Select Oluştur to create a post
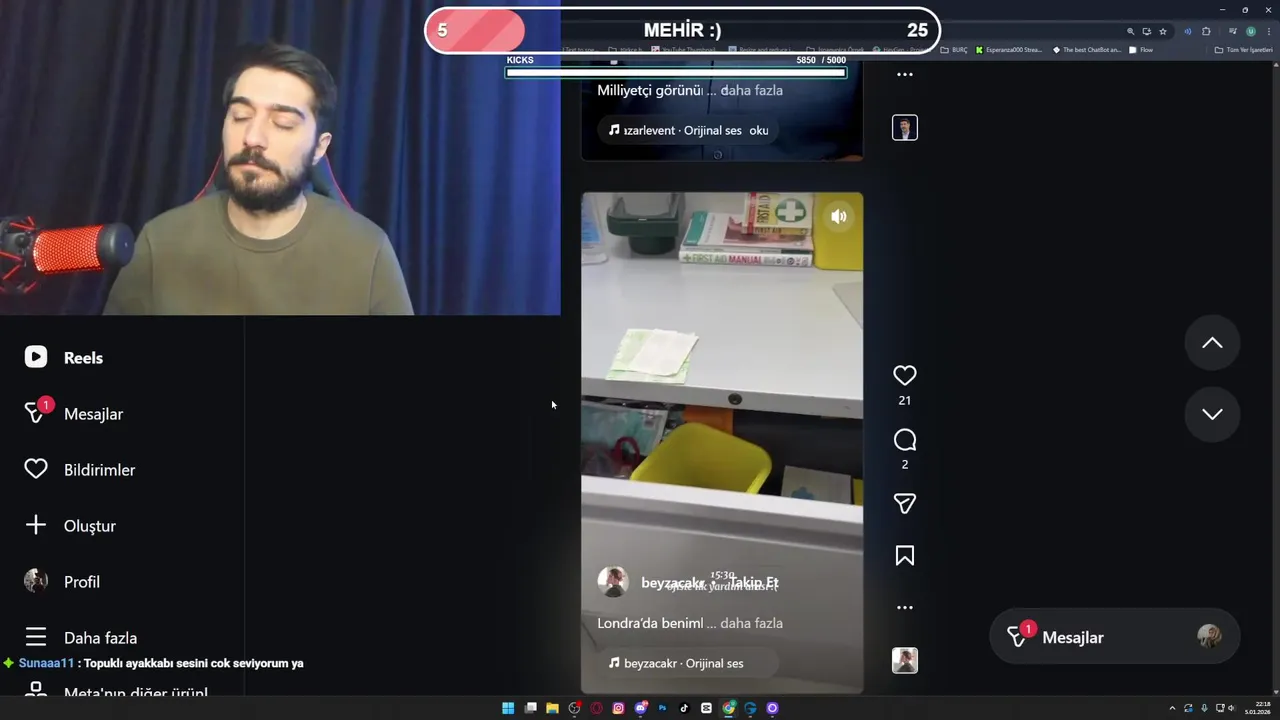This screenshot has width=1280, height=720. click(x=70, y=525)
